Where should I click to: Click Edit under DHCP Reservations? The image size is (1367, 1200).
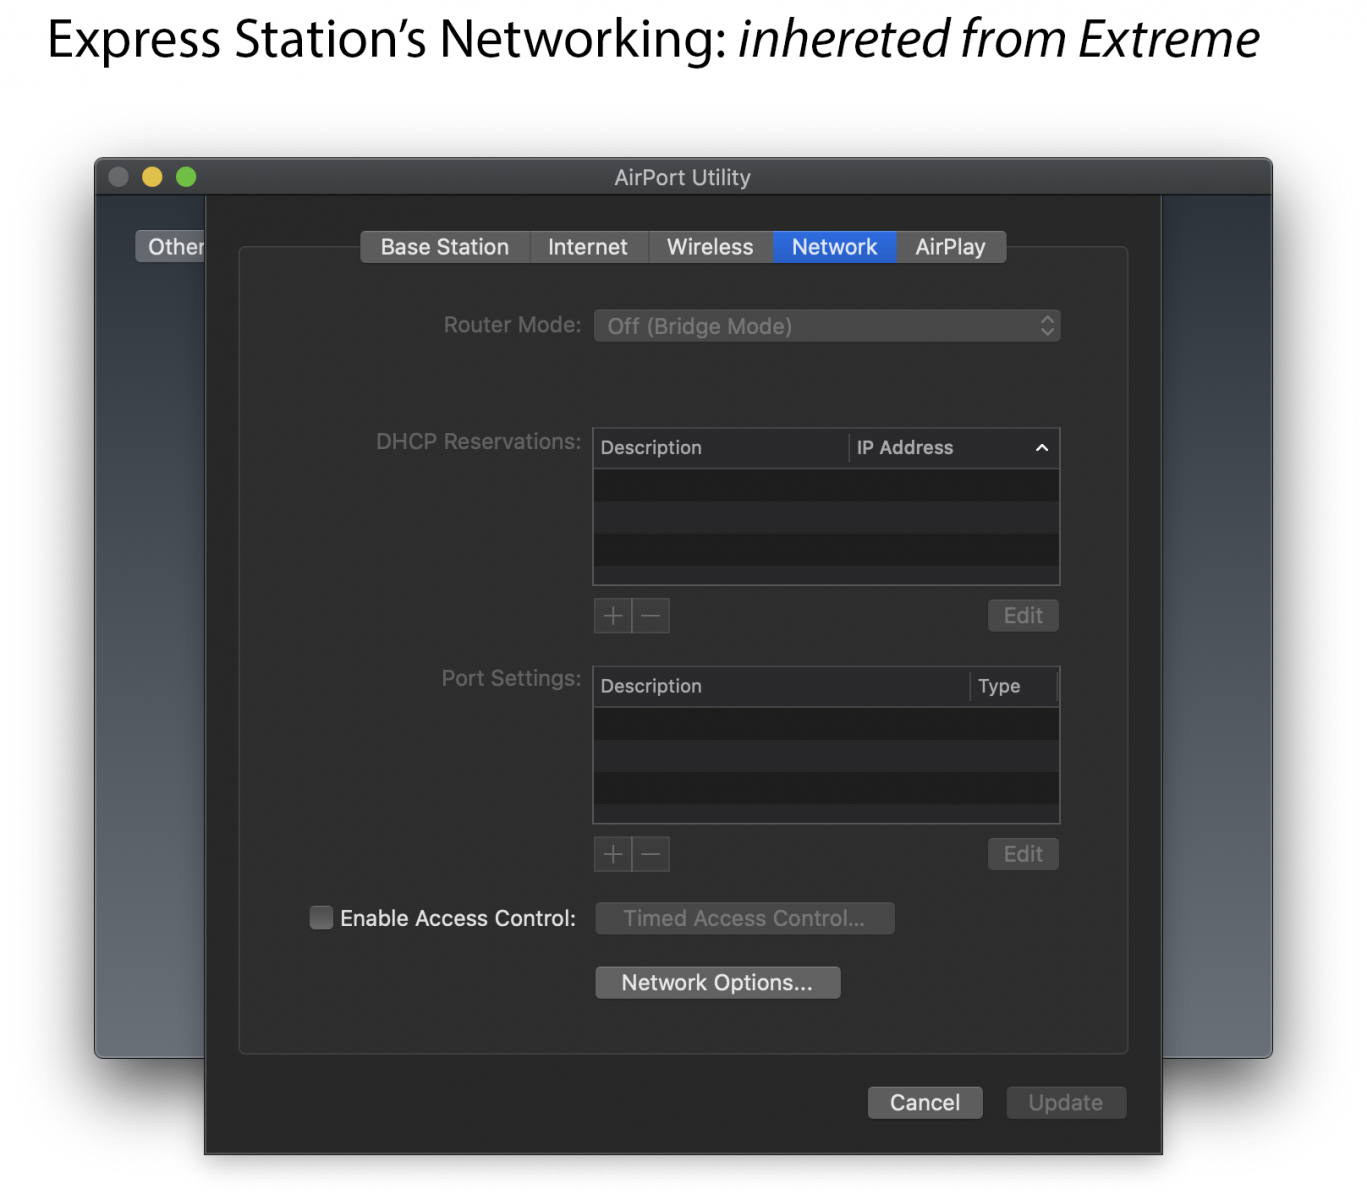[x=1023, y=616]
